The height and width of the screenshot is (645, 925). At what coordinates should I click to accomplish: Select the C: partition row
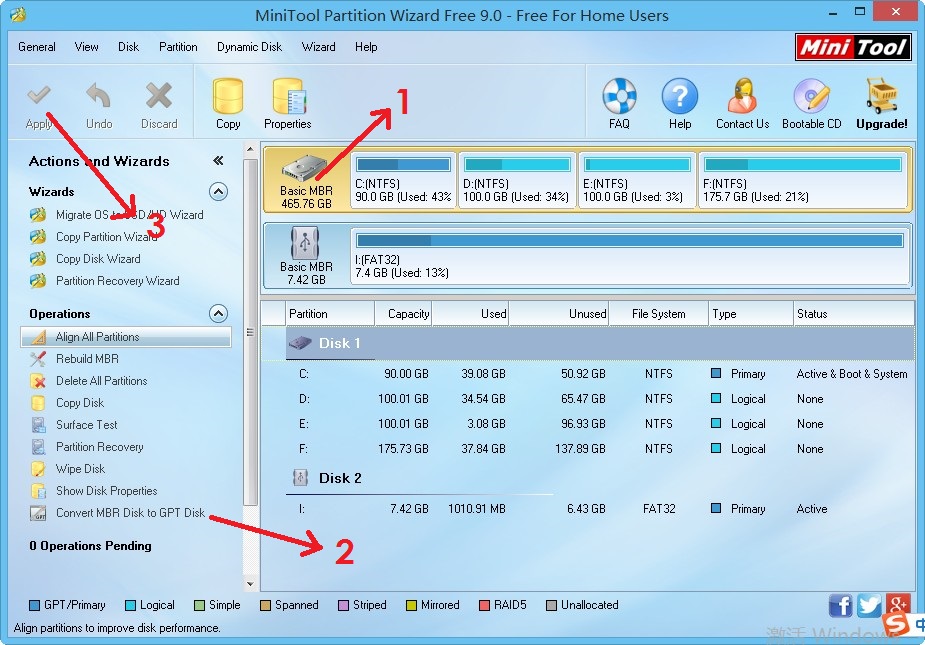pyautogui.click(x=588, y=374)
